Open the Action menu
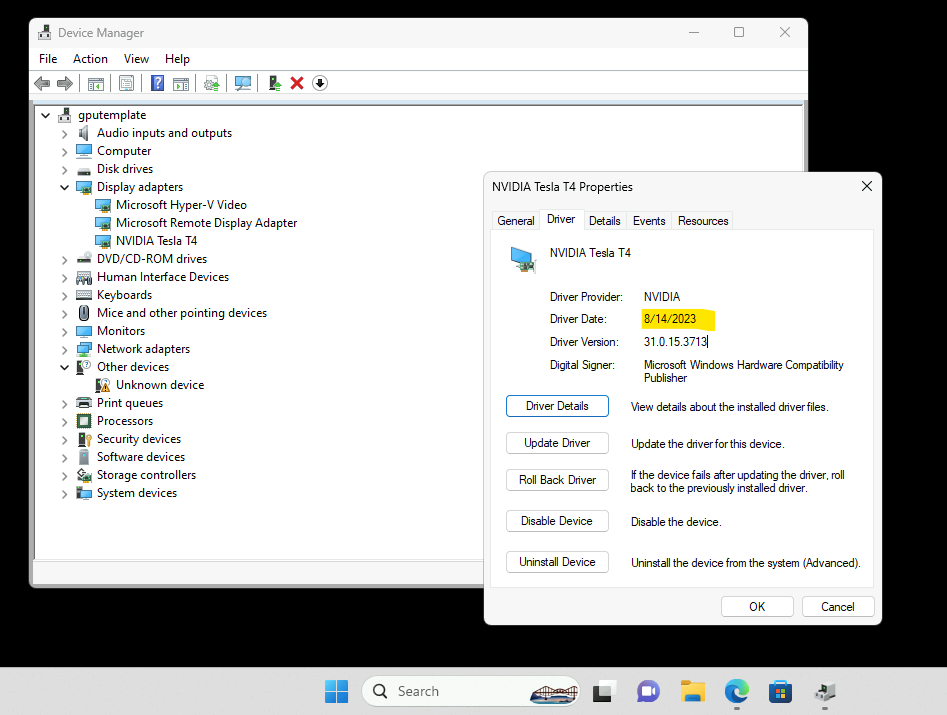Viewport: 947px width, 715px height. (x=91, y=59)
